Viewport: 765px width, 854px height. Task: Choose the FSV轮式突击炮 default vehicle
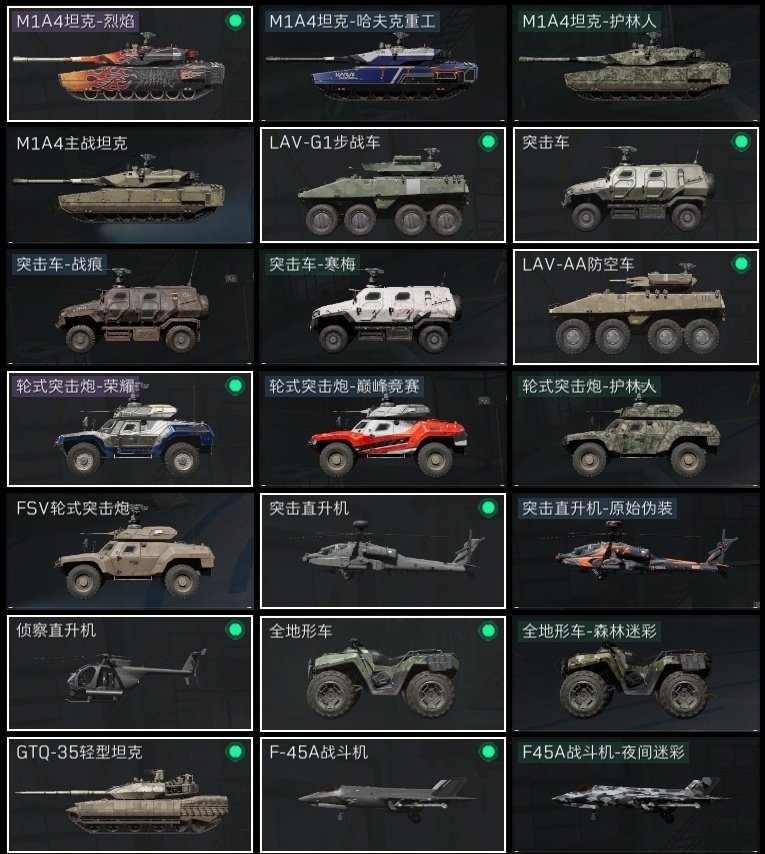click(x=130, y=551)
